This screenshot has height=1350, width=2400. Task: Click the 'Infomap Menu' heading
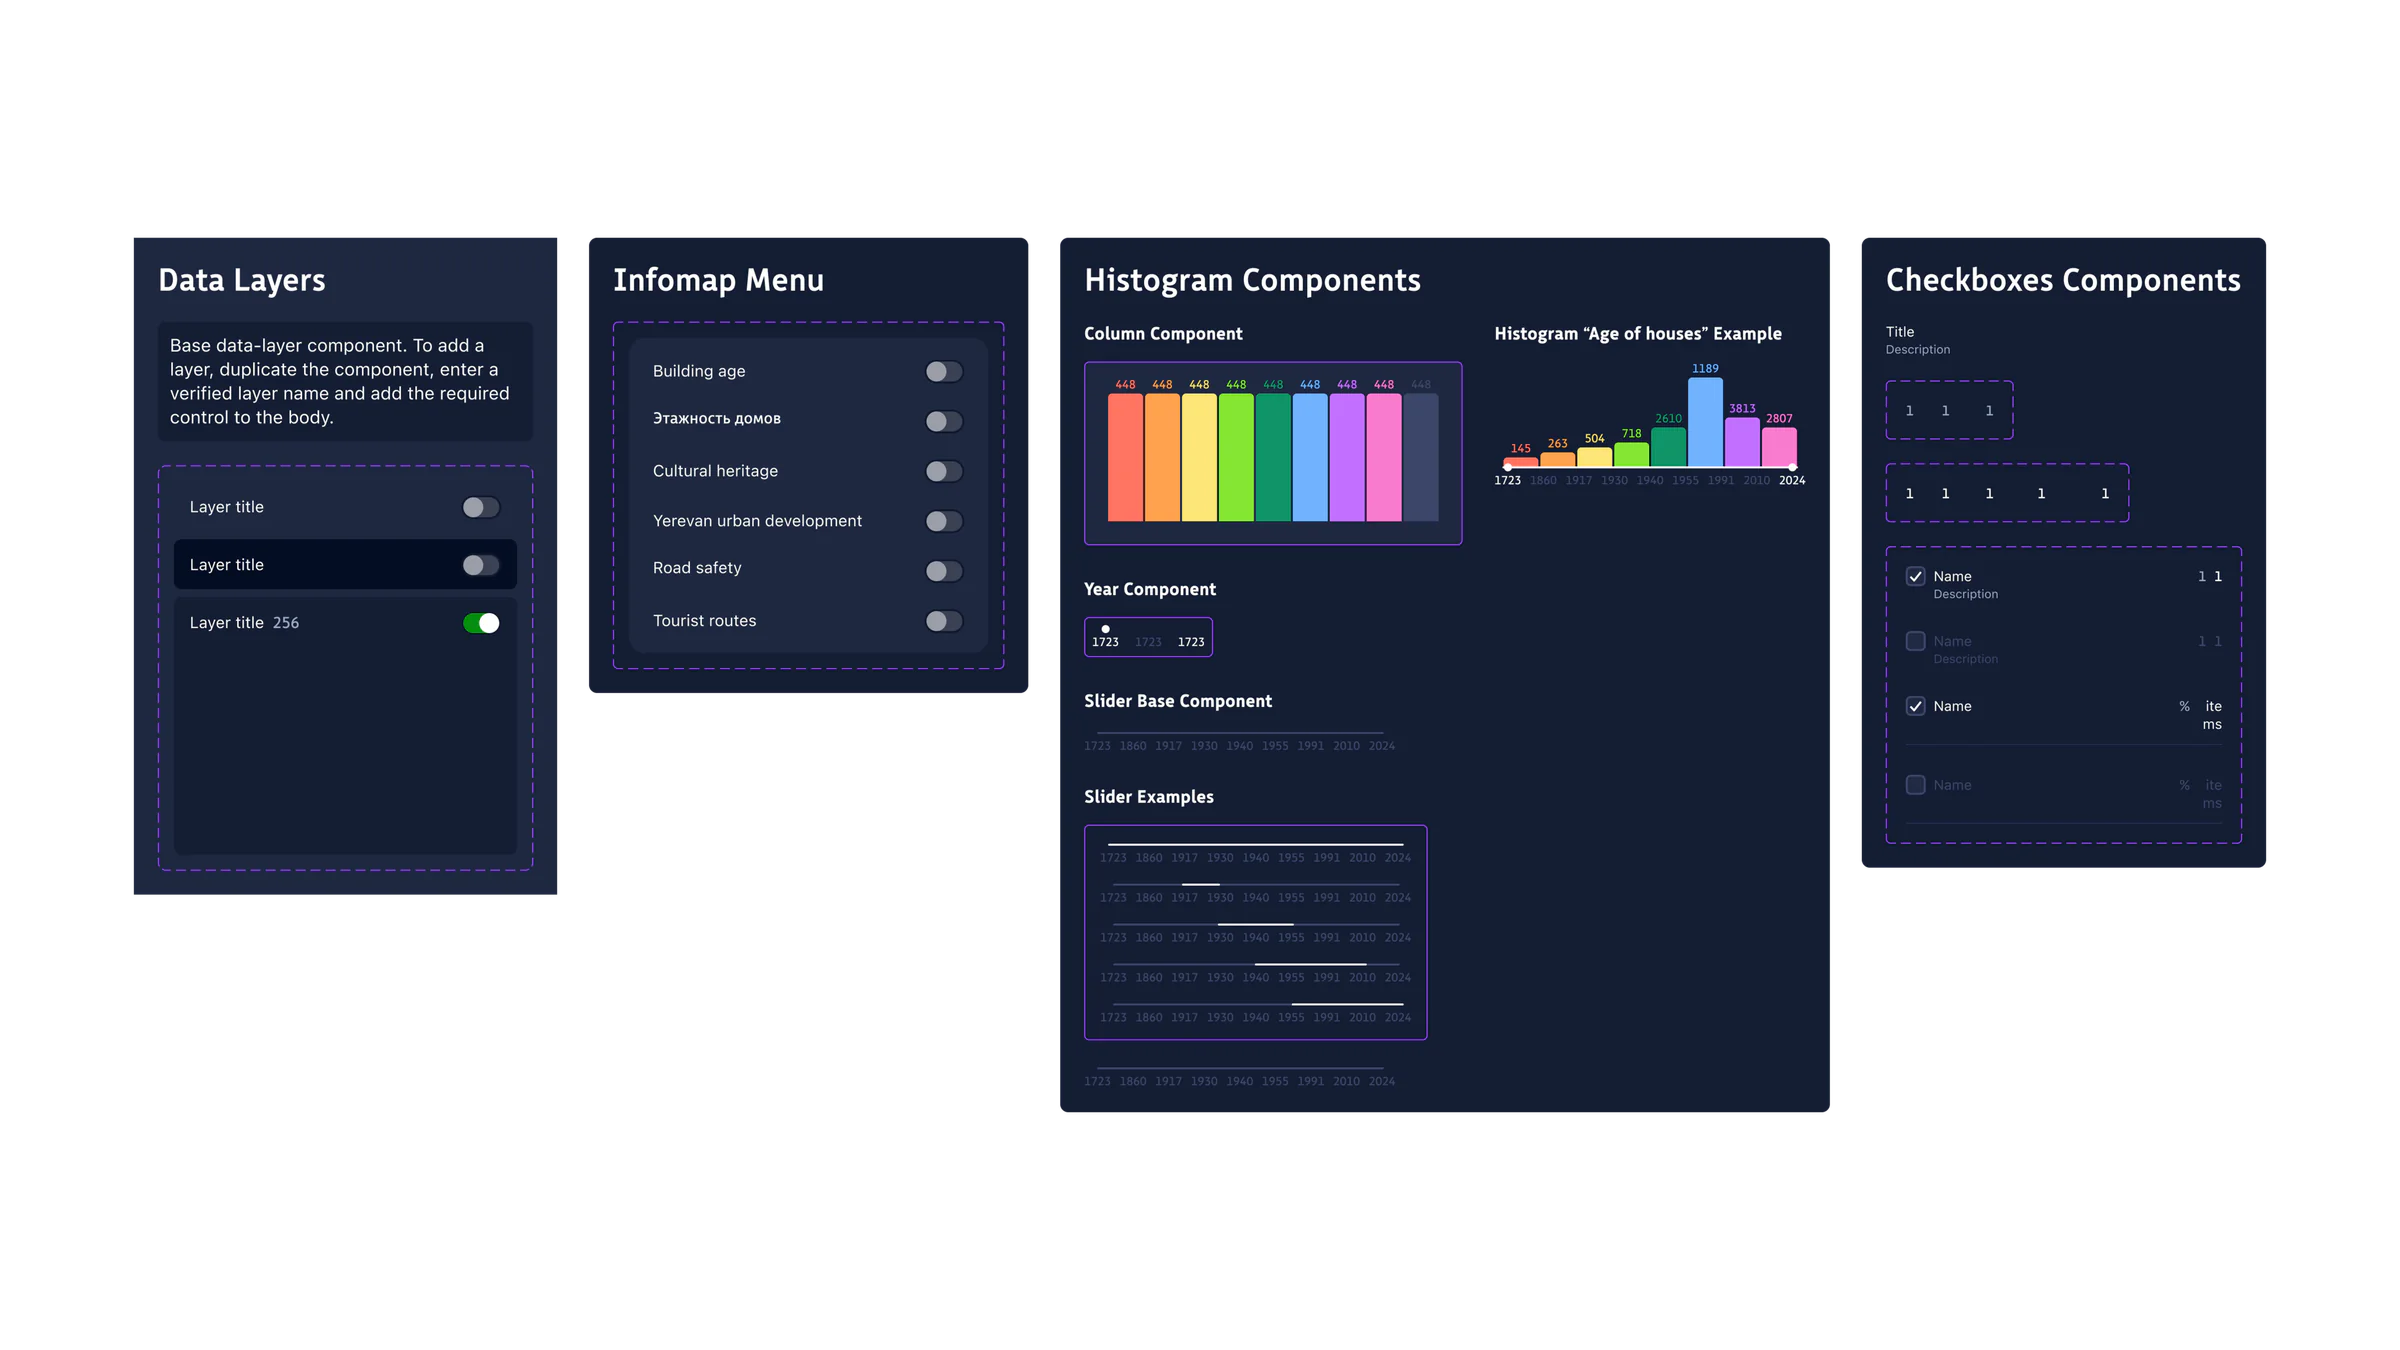point(718,280)
